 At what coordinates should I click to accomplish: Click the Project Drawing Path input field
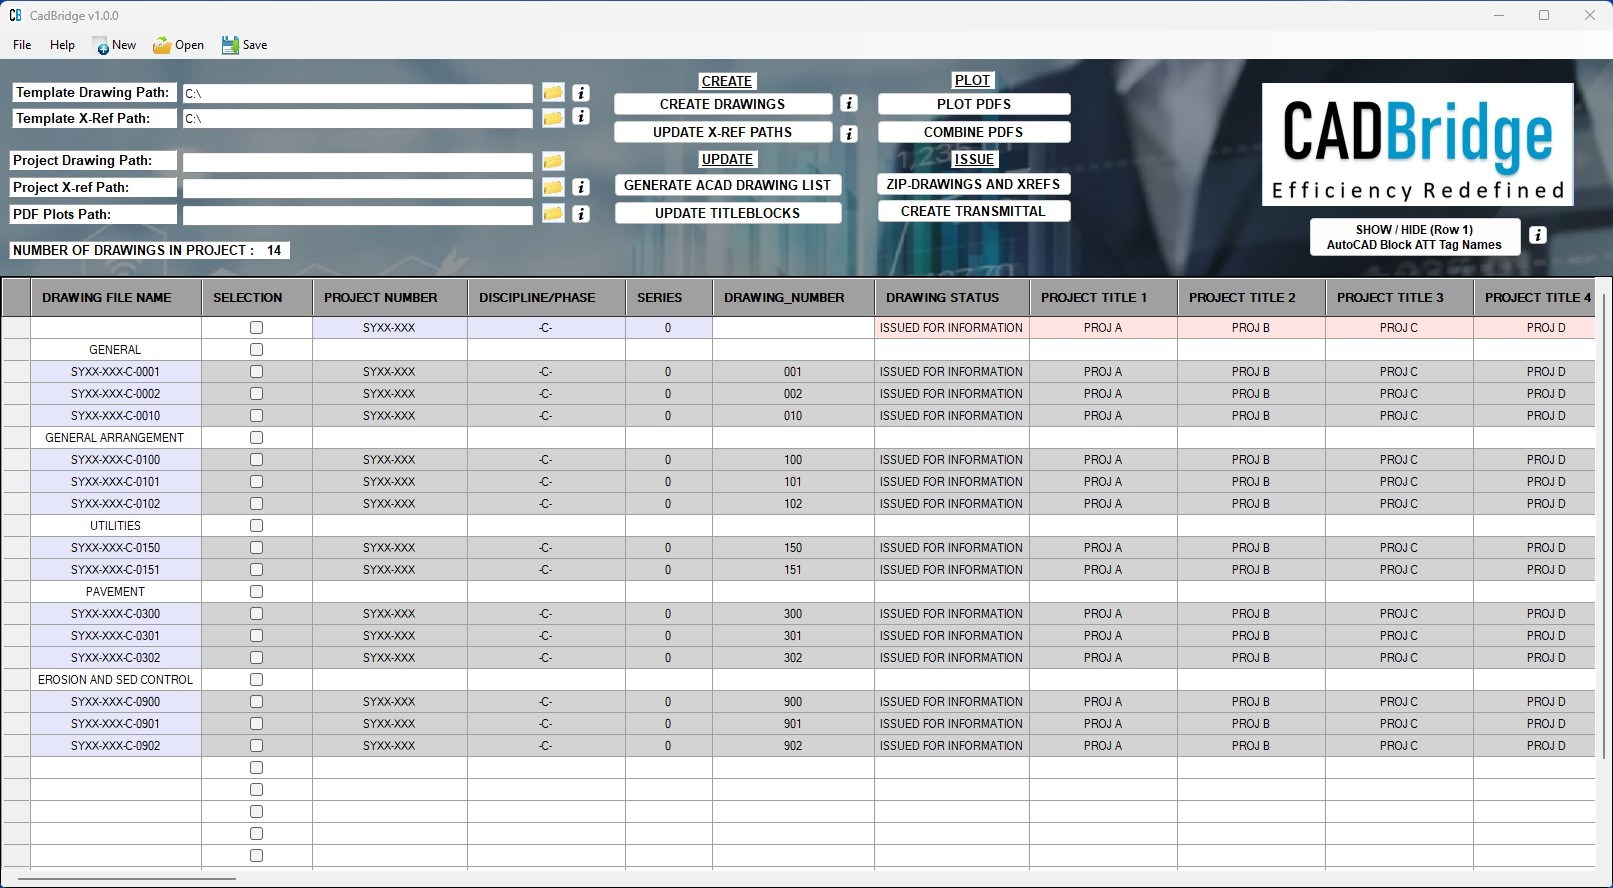point(357,161)
